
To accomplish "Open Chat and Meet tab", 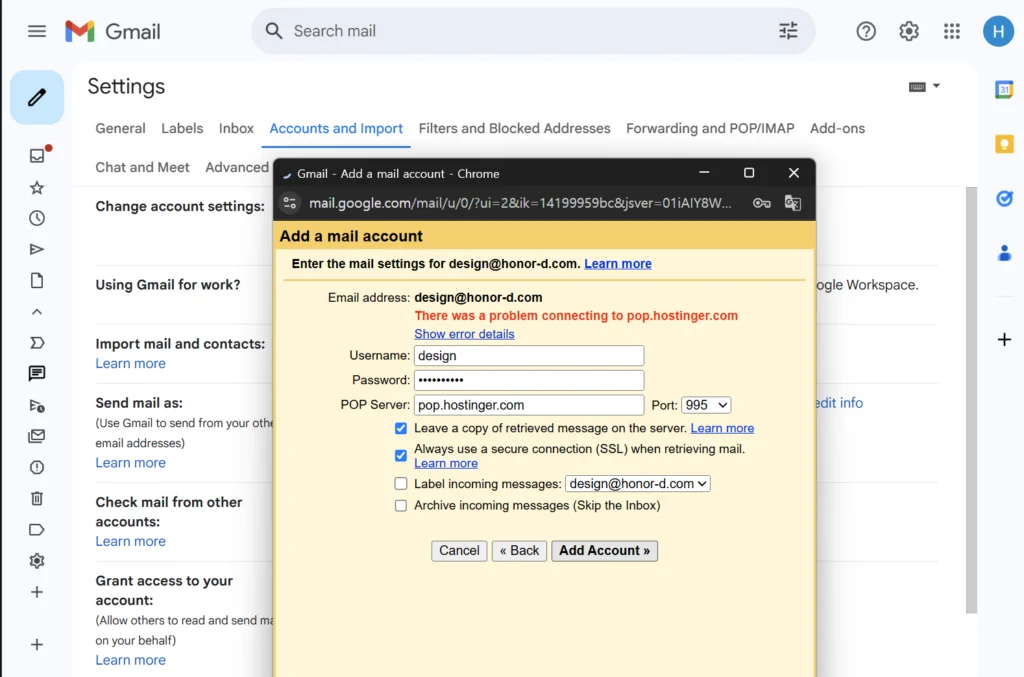I will click(142, 167).
